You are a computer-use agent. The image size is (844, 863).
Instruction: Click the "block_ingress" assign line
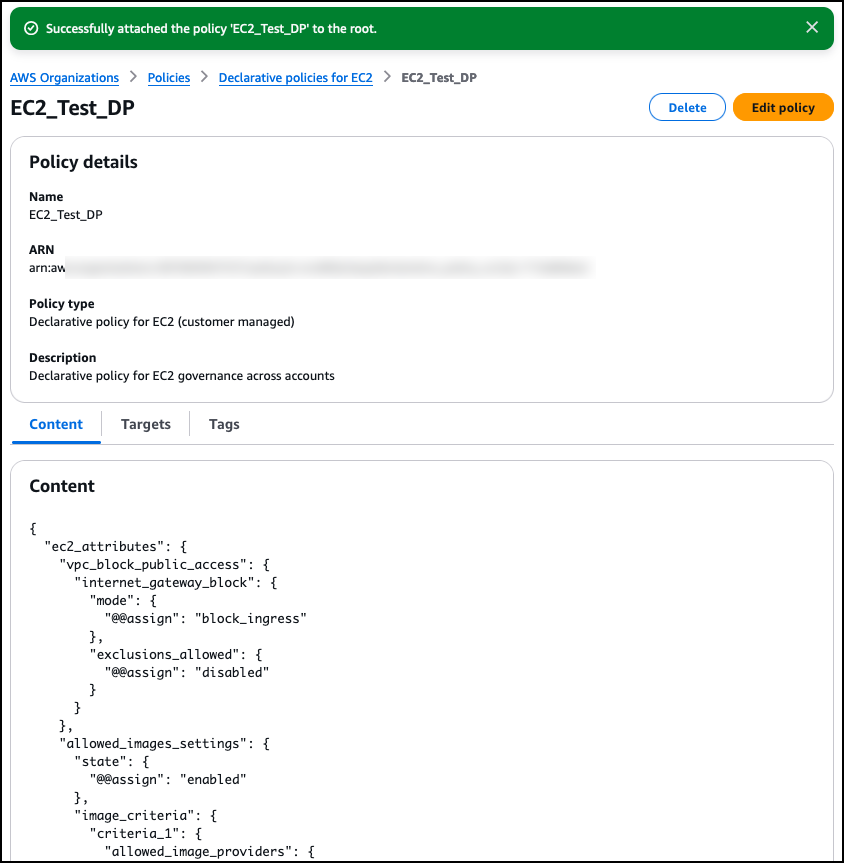tap(205, 619)
